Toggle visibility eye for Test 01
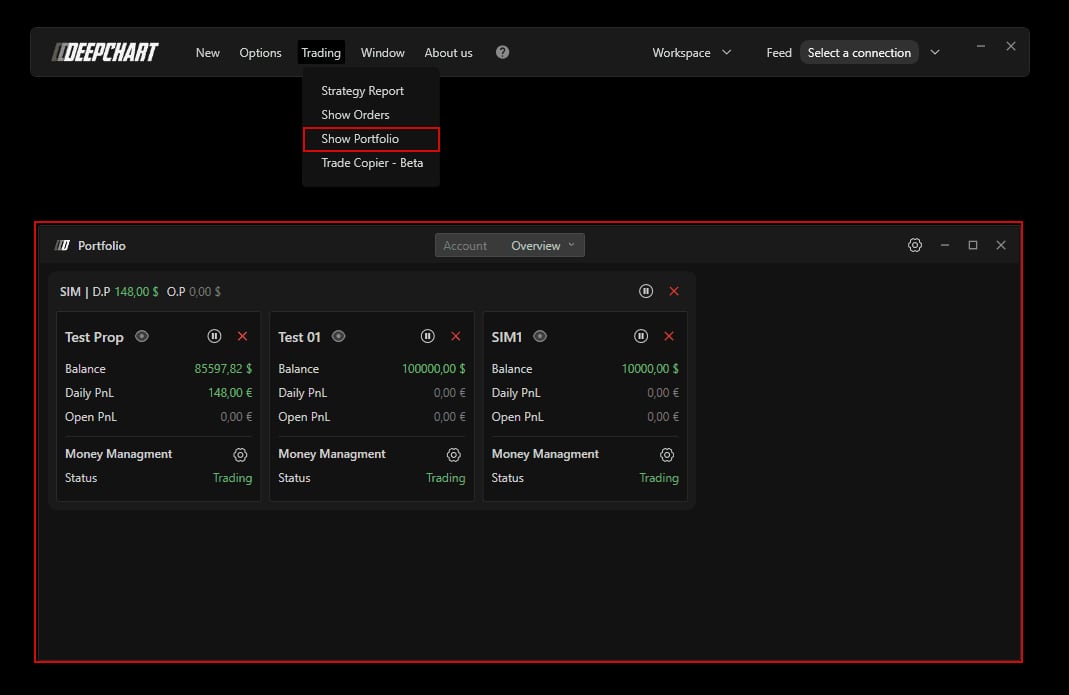This screenshot has width=1069, height=695. 338,336
